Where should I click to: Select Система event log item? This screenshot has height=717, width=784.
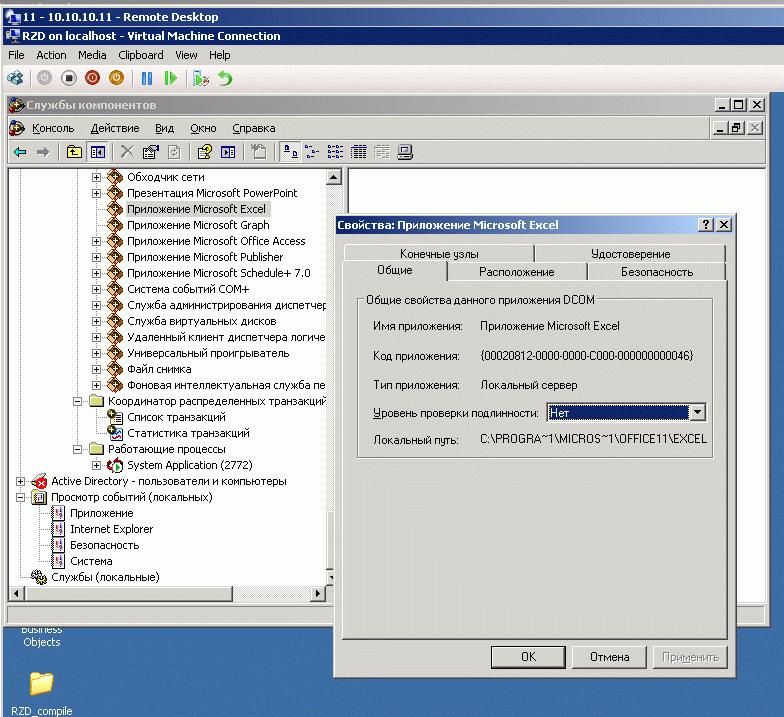click(x=91, y=561)
